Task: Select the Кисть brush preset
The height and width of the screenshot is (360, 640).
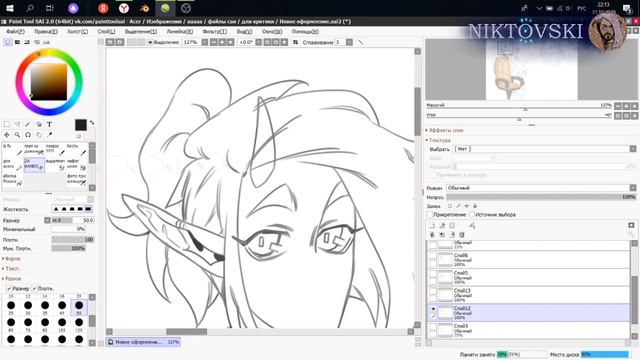Action: tap(77, 149)
